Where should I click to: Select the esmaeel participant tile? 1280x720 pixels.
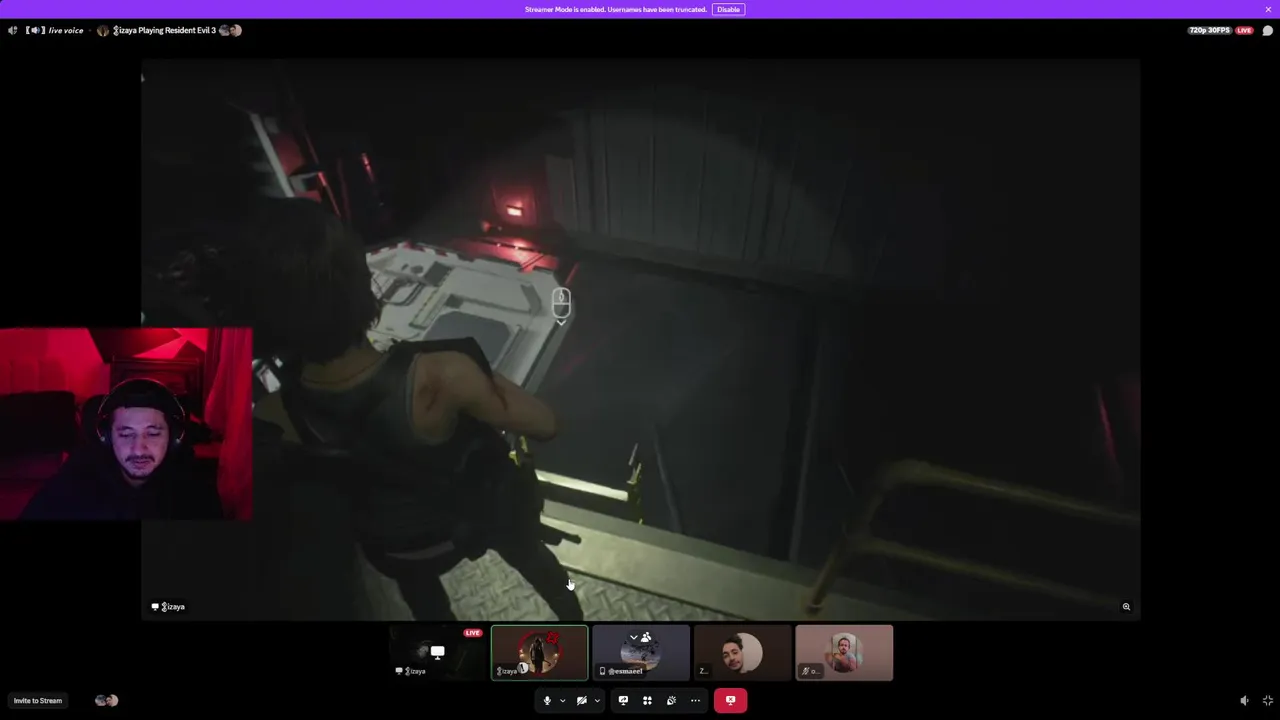[x=641, y=652]
